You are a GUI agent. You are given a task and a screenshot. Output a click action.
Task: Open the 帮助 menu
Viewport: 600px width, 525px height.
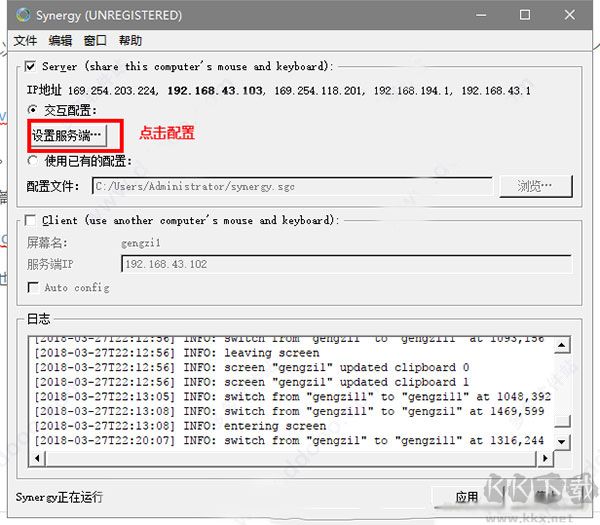tap(130, 40)
